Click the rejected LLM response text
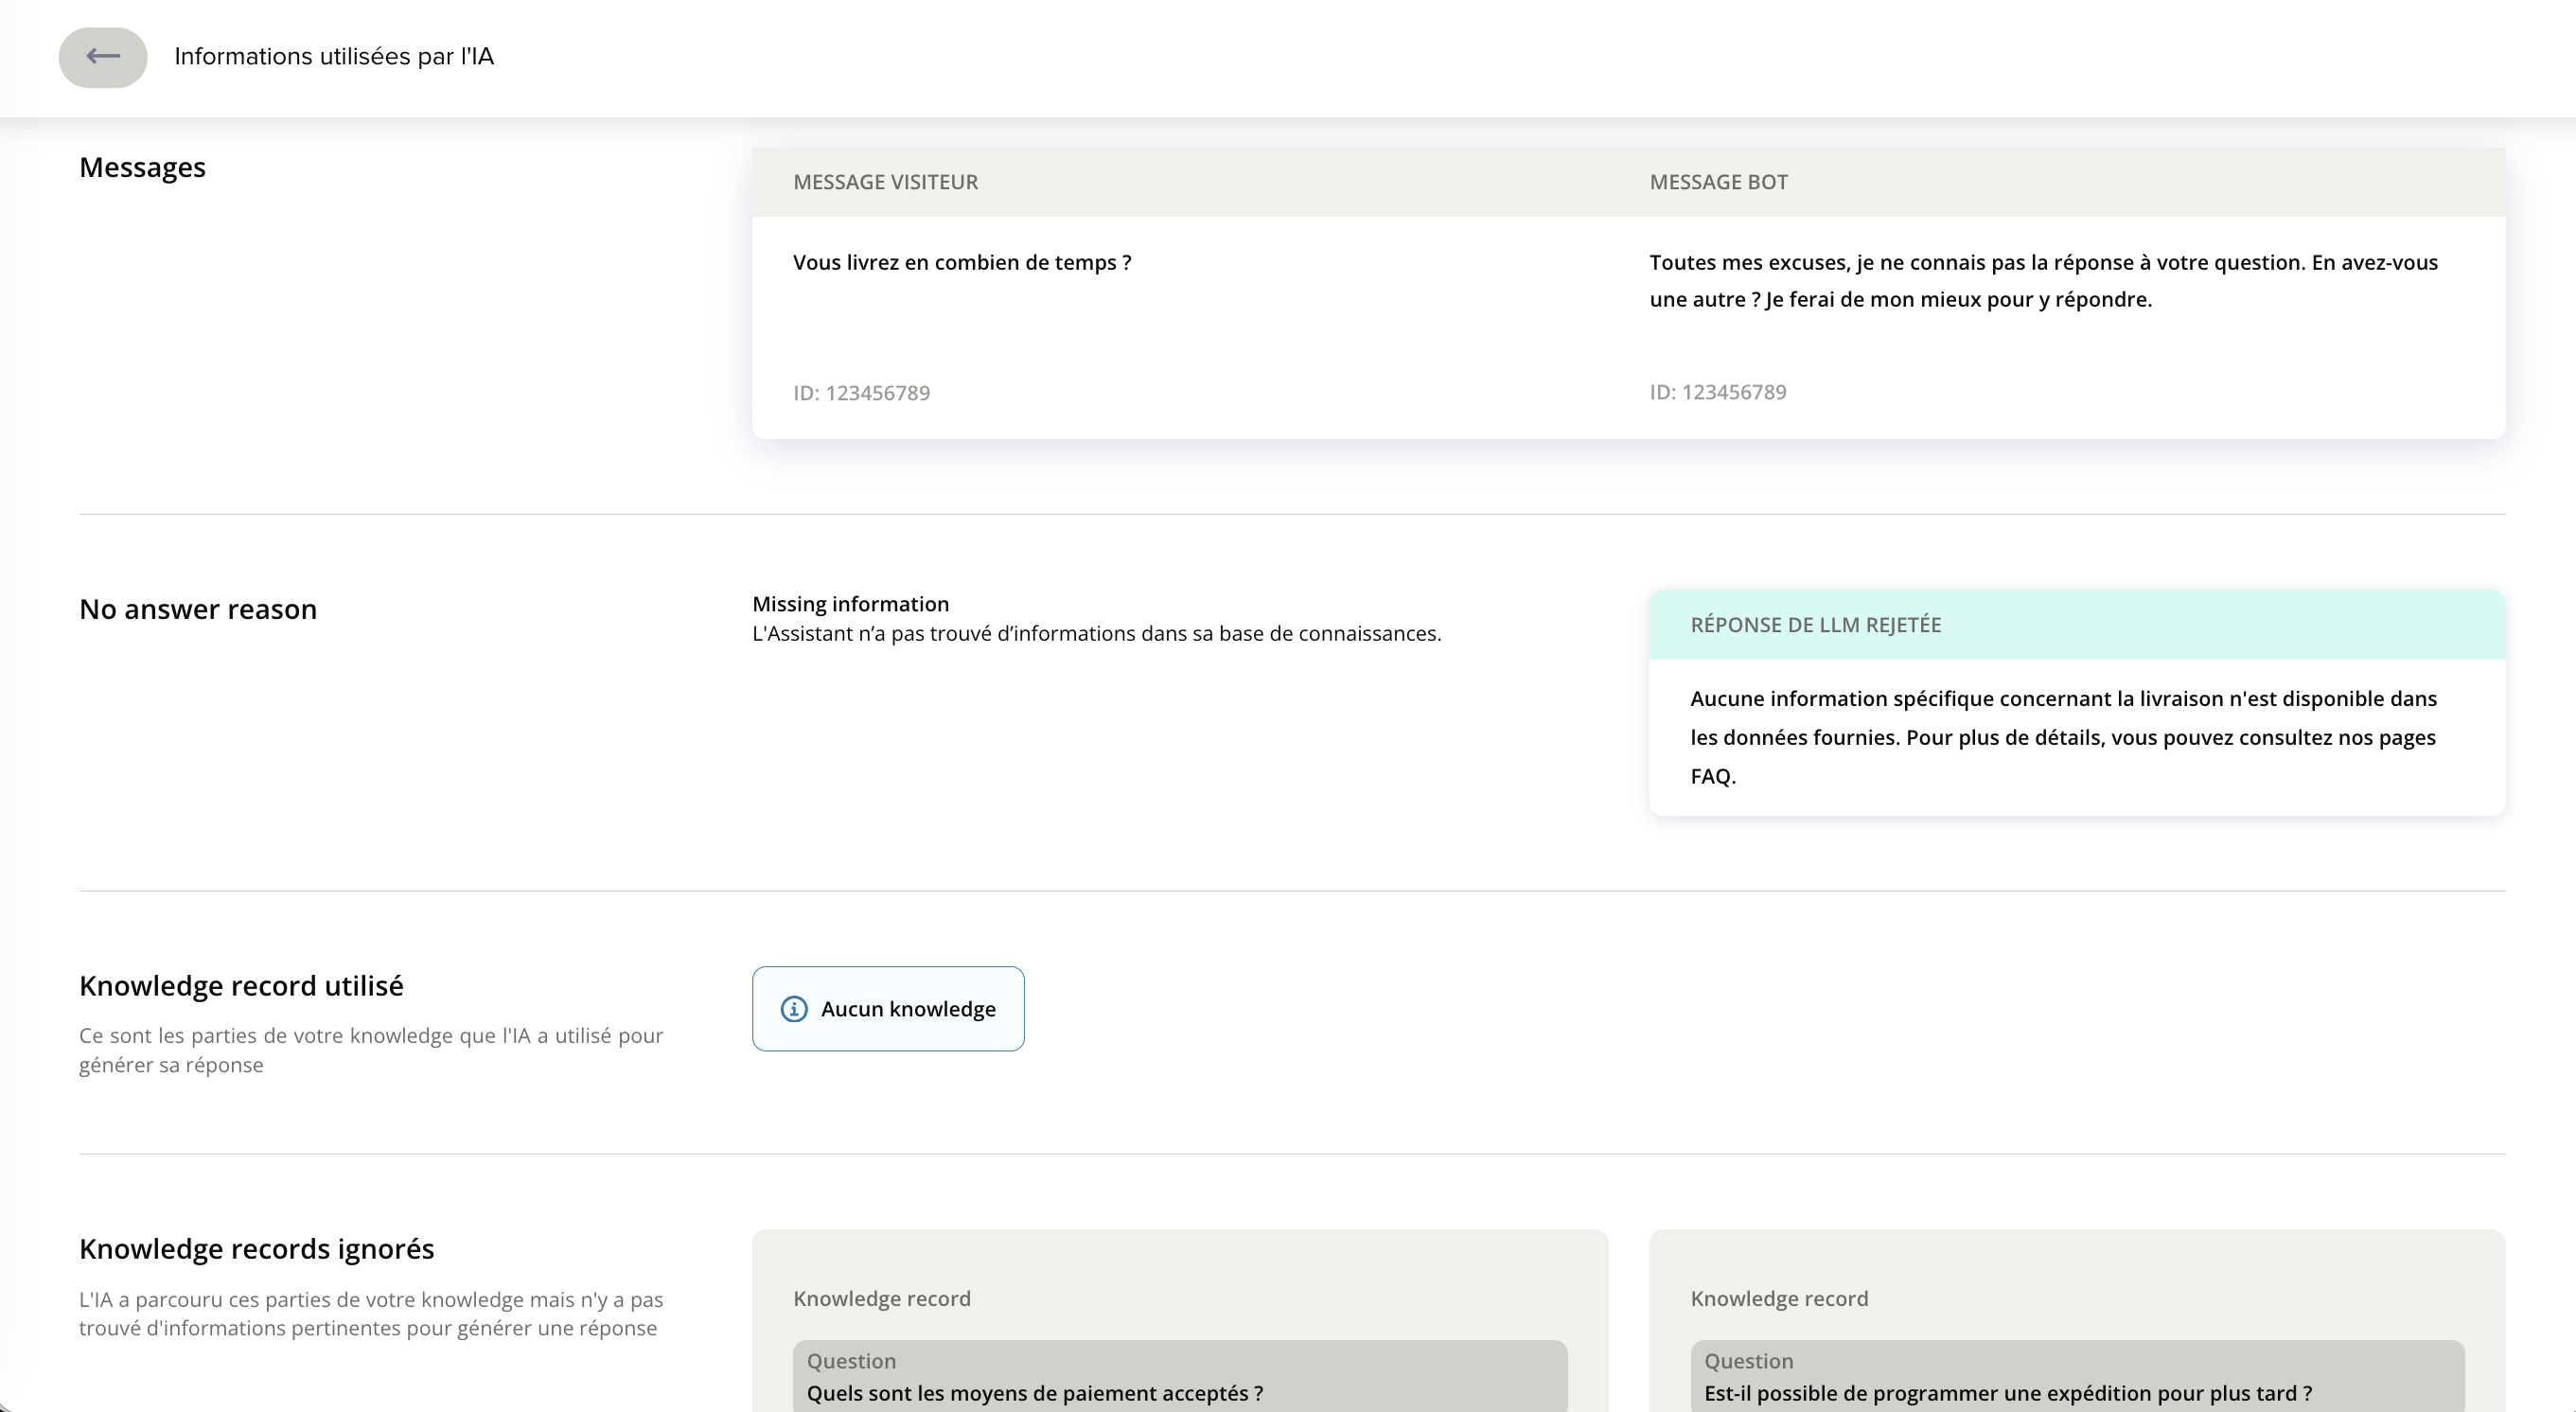 [2062, 737]
